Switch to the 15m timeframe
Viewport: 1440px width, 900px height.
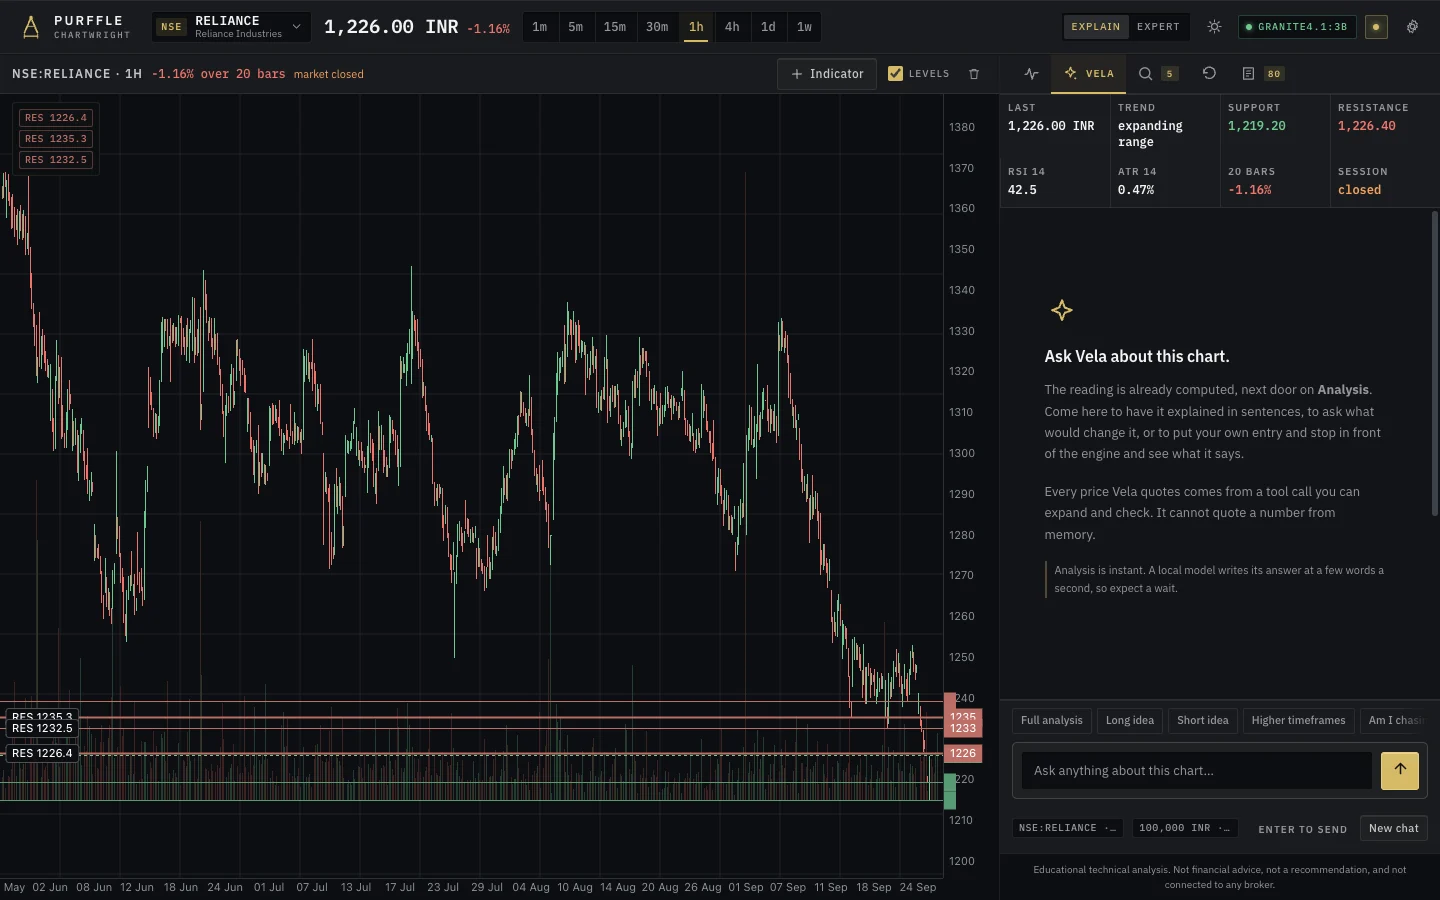click(615, 27)
